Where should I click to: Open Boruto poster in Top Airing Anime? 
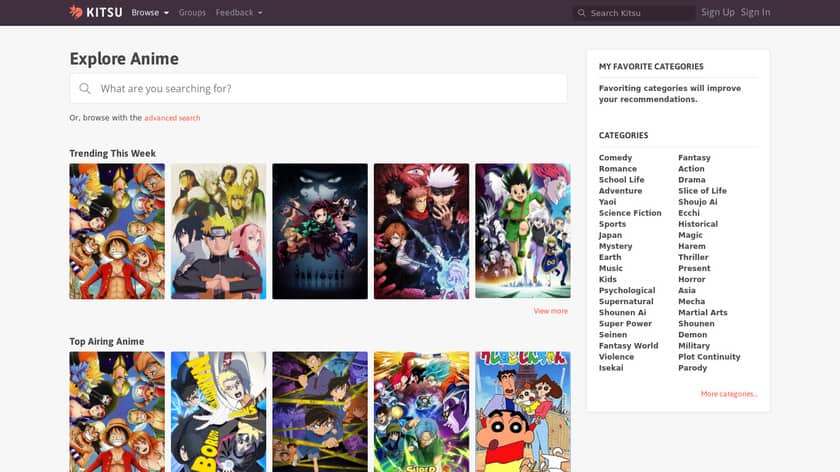pos(219,412)
